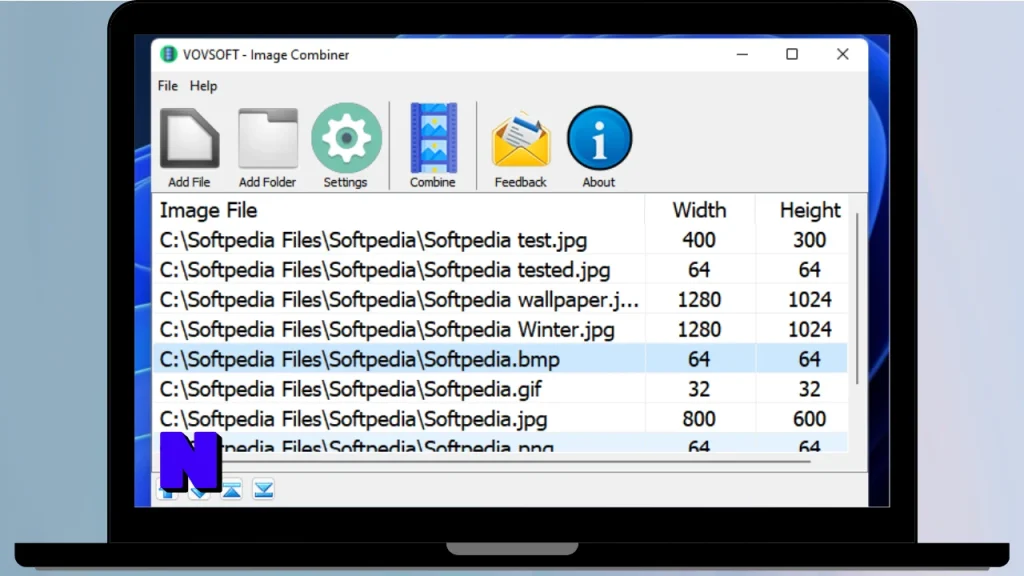Click the move-to-top arrow icon

click(232, 490)
